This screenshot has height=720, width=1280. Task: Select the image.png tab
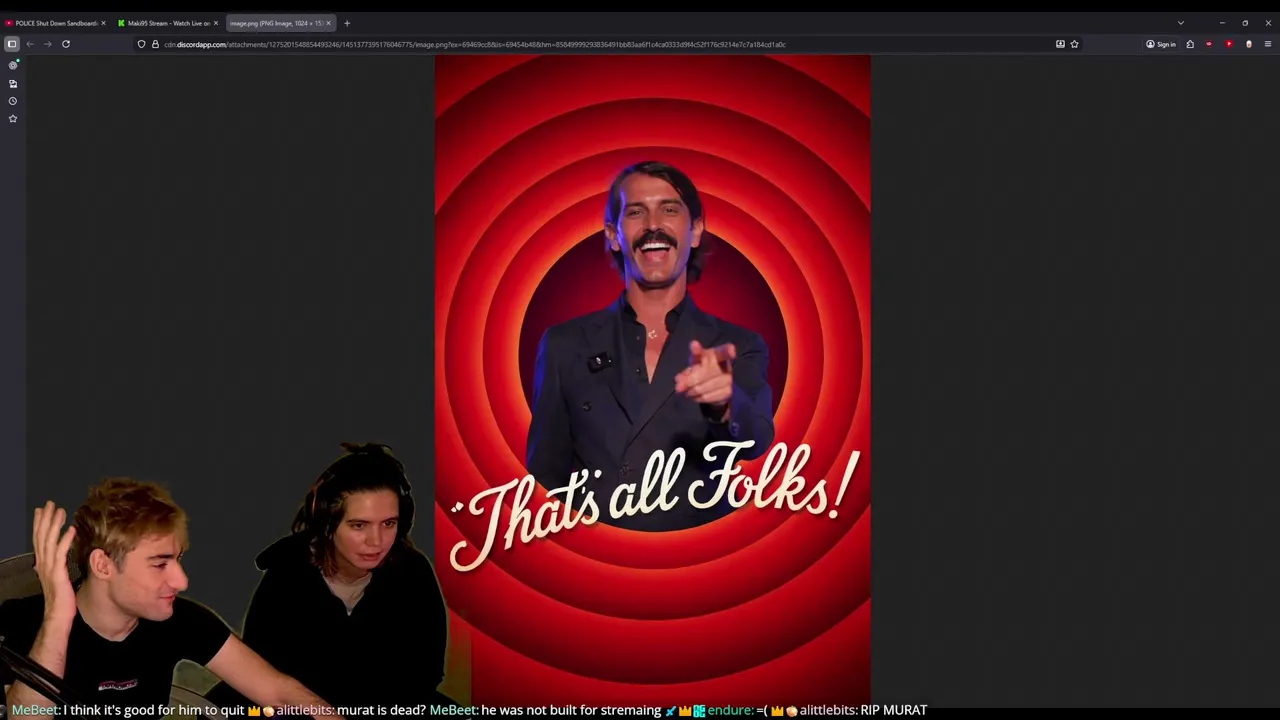279,23
